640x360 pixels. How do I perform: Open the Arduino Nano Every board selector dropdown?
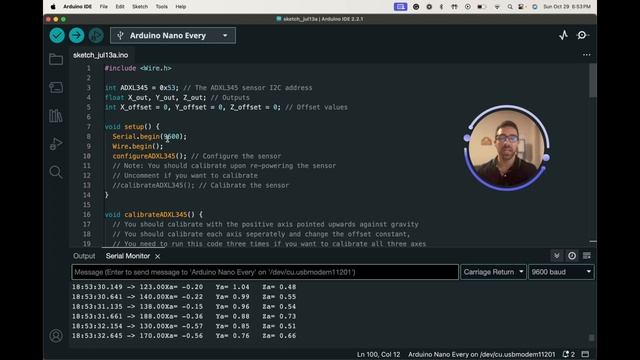(x=173, y=36)
